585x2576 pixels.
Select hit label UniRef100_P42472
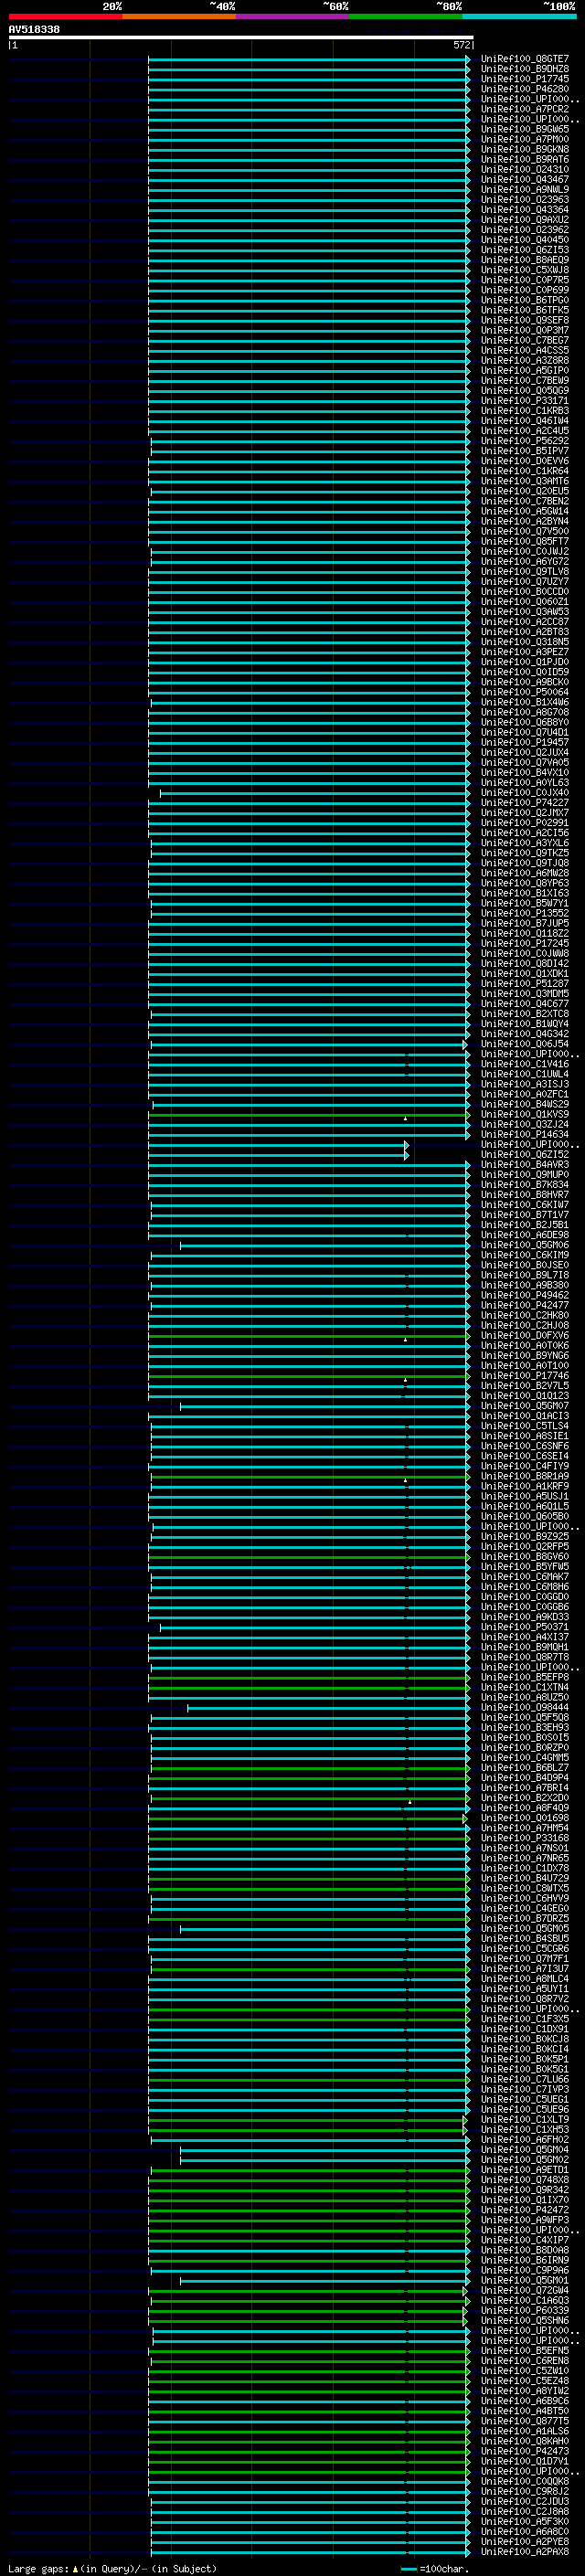[525, 2209]
